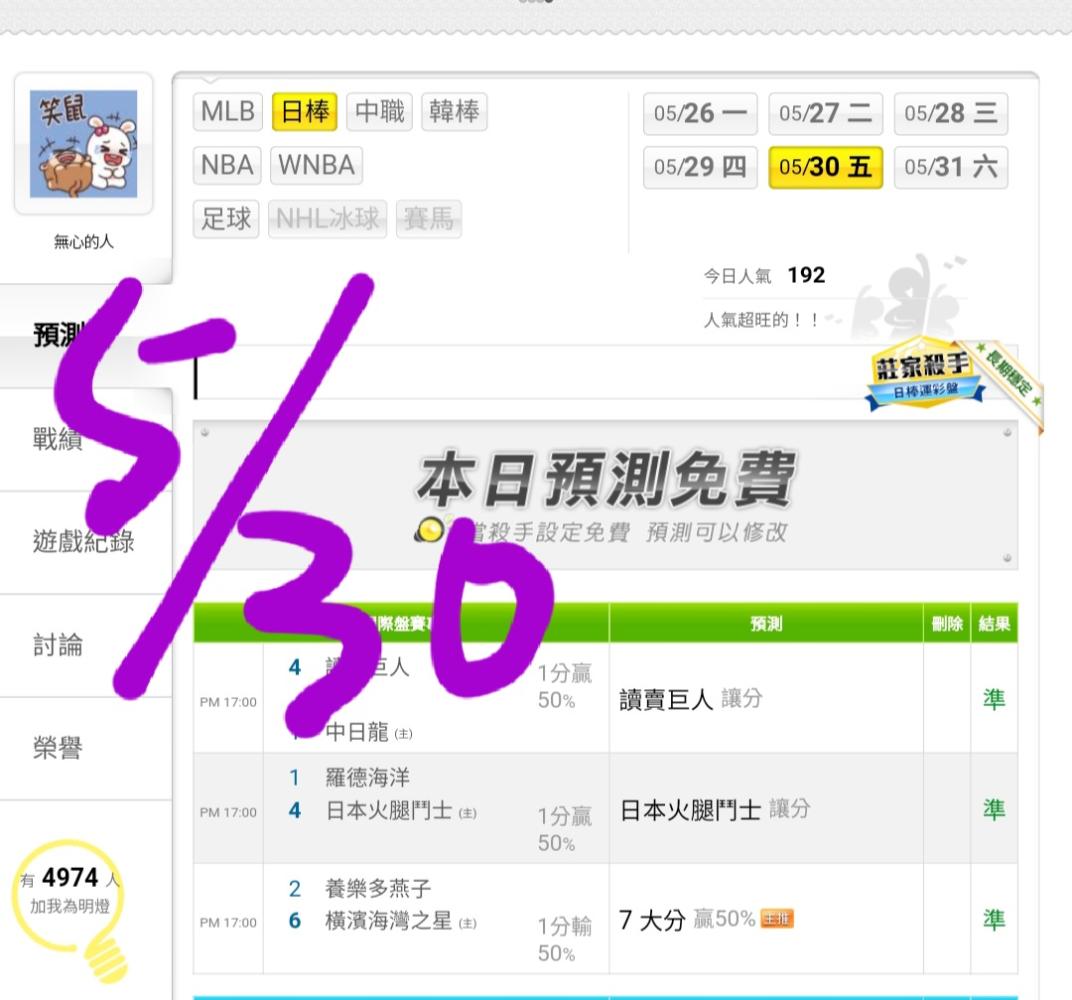Select the MLB league filter
The height and width of the screenshot is (1000, 1072).
point(228,111)
